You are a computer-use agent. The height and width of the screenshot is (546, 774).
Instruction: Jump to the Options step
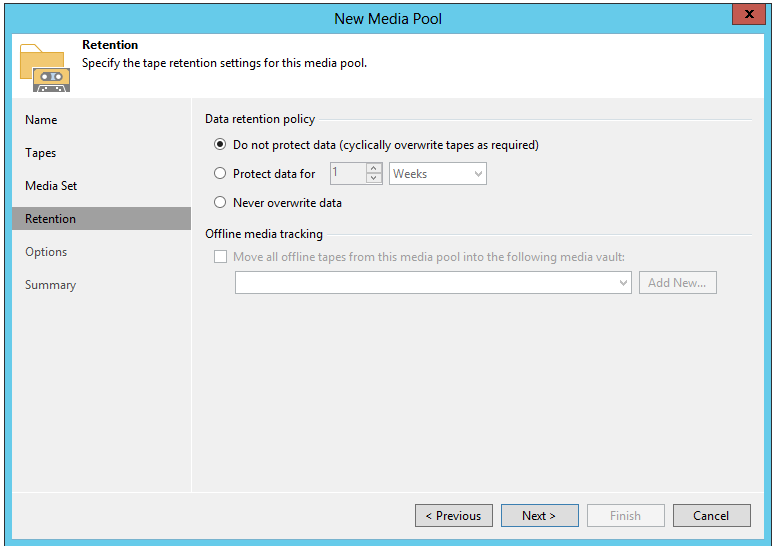[46, 252]
